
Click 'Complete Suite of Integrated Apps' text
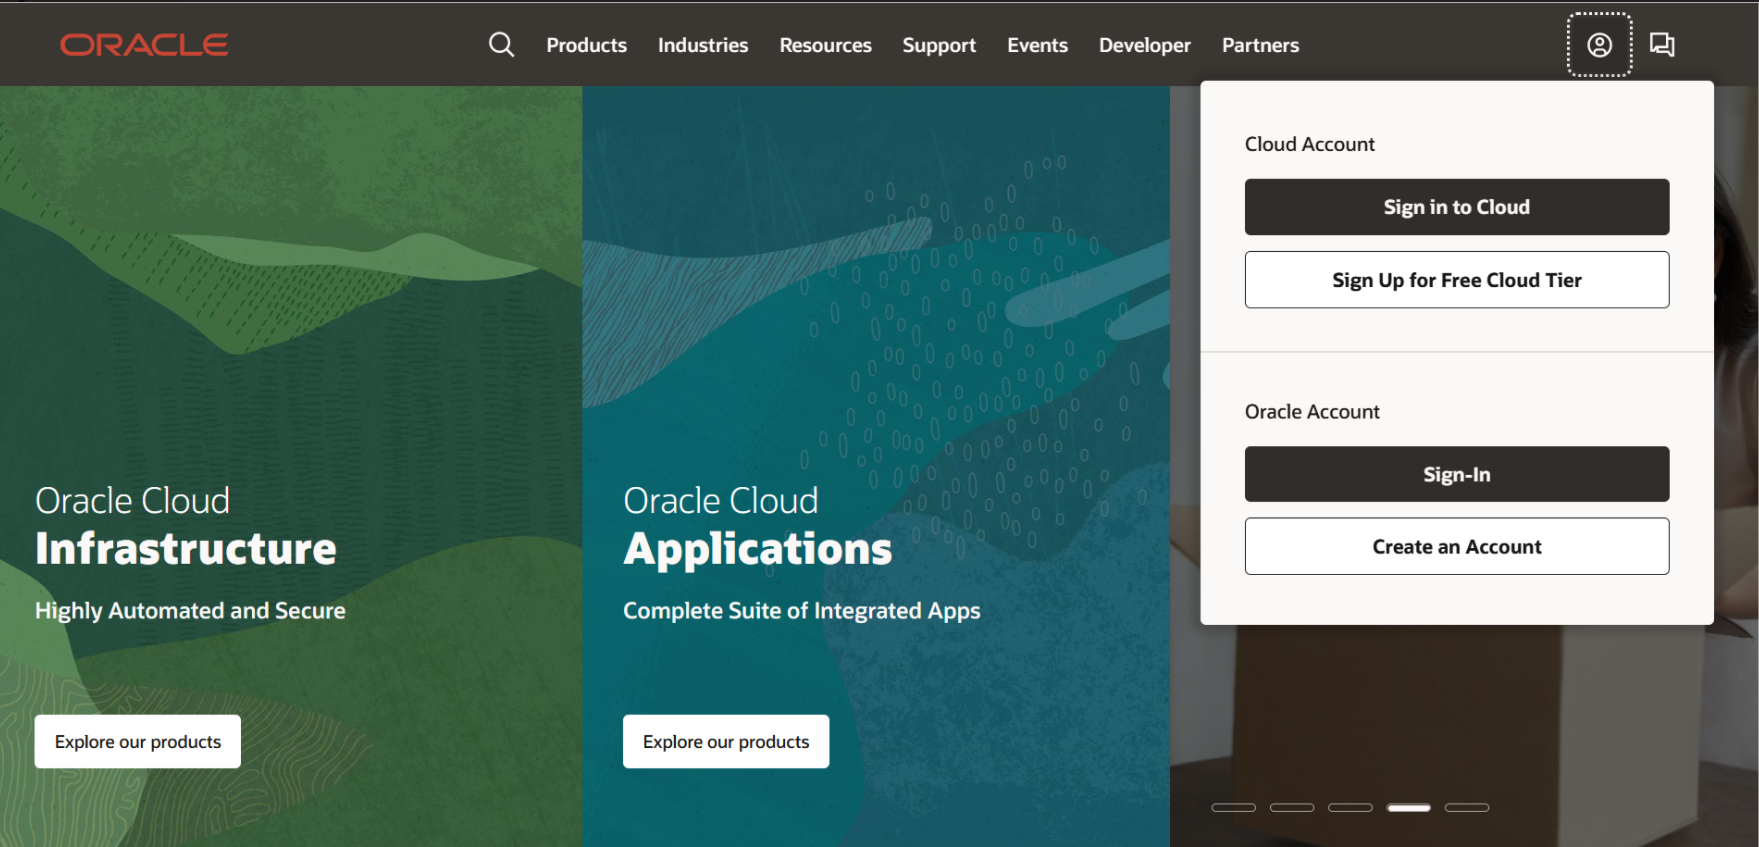tap(802, 611)
